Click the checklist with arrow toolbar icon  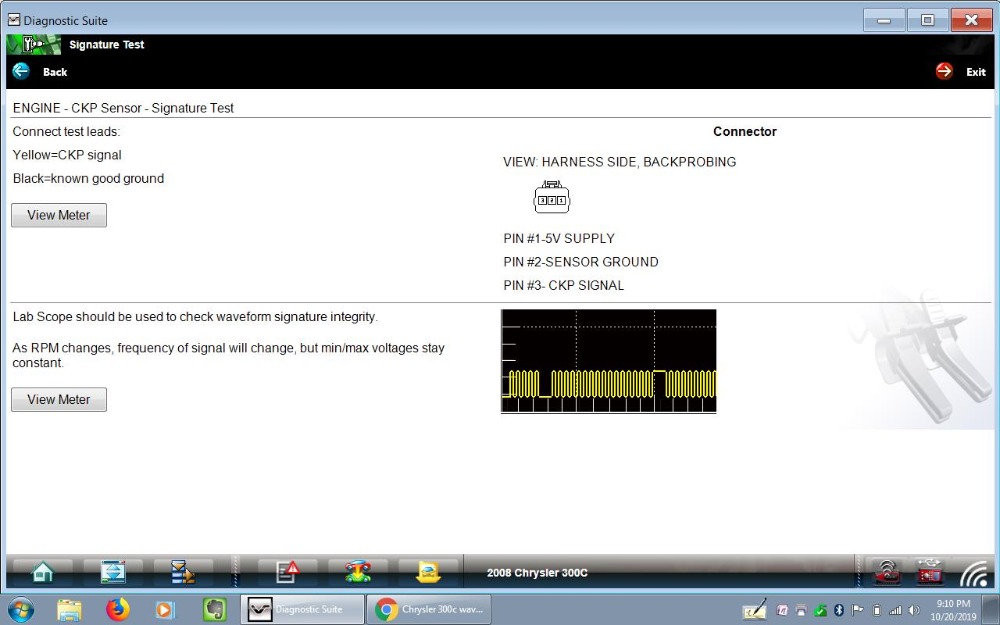pos(183,572)
